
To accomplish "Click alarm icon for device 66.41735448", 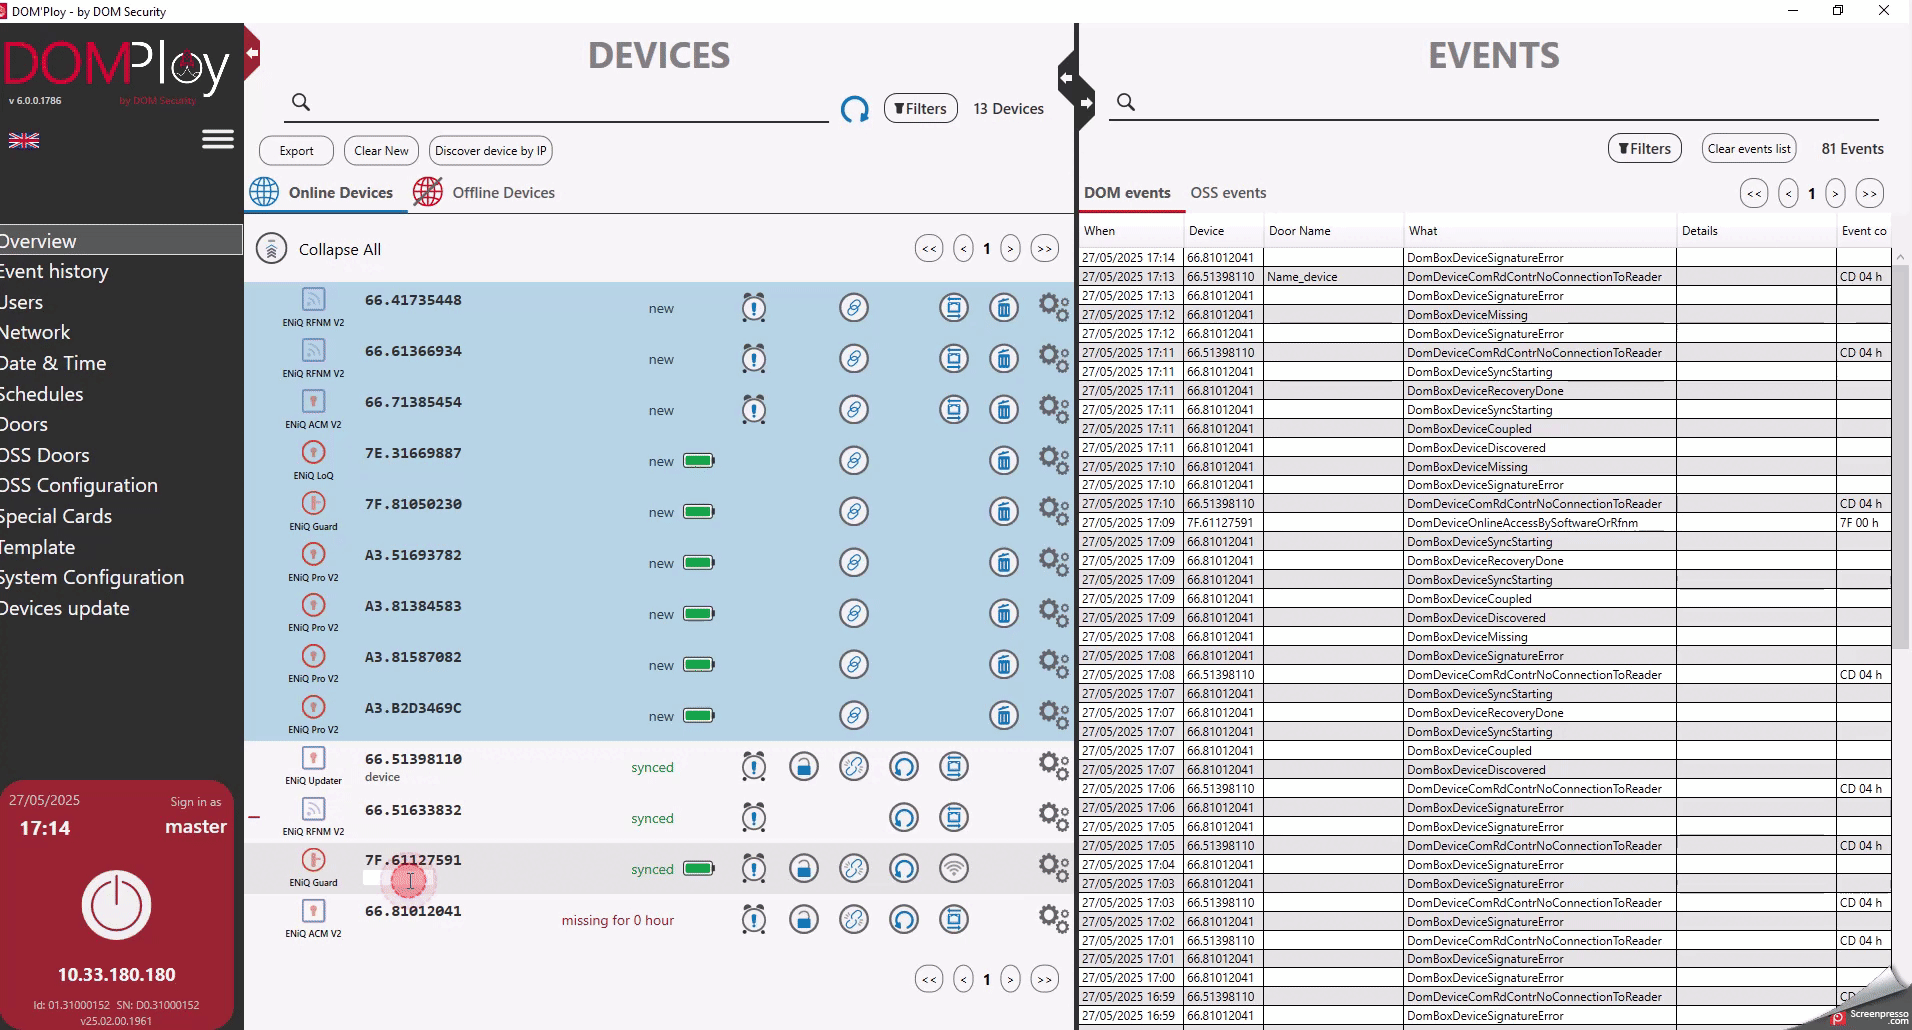I will coord(754,308).
